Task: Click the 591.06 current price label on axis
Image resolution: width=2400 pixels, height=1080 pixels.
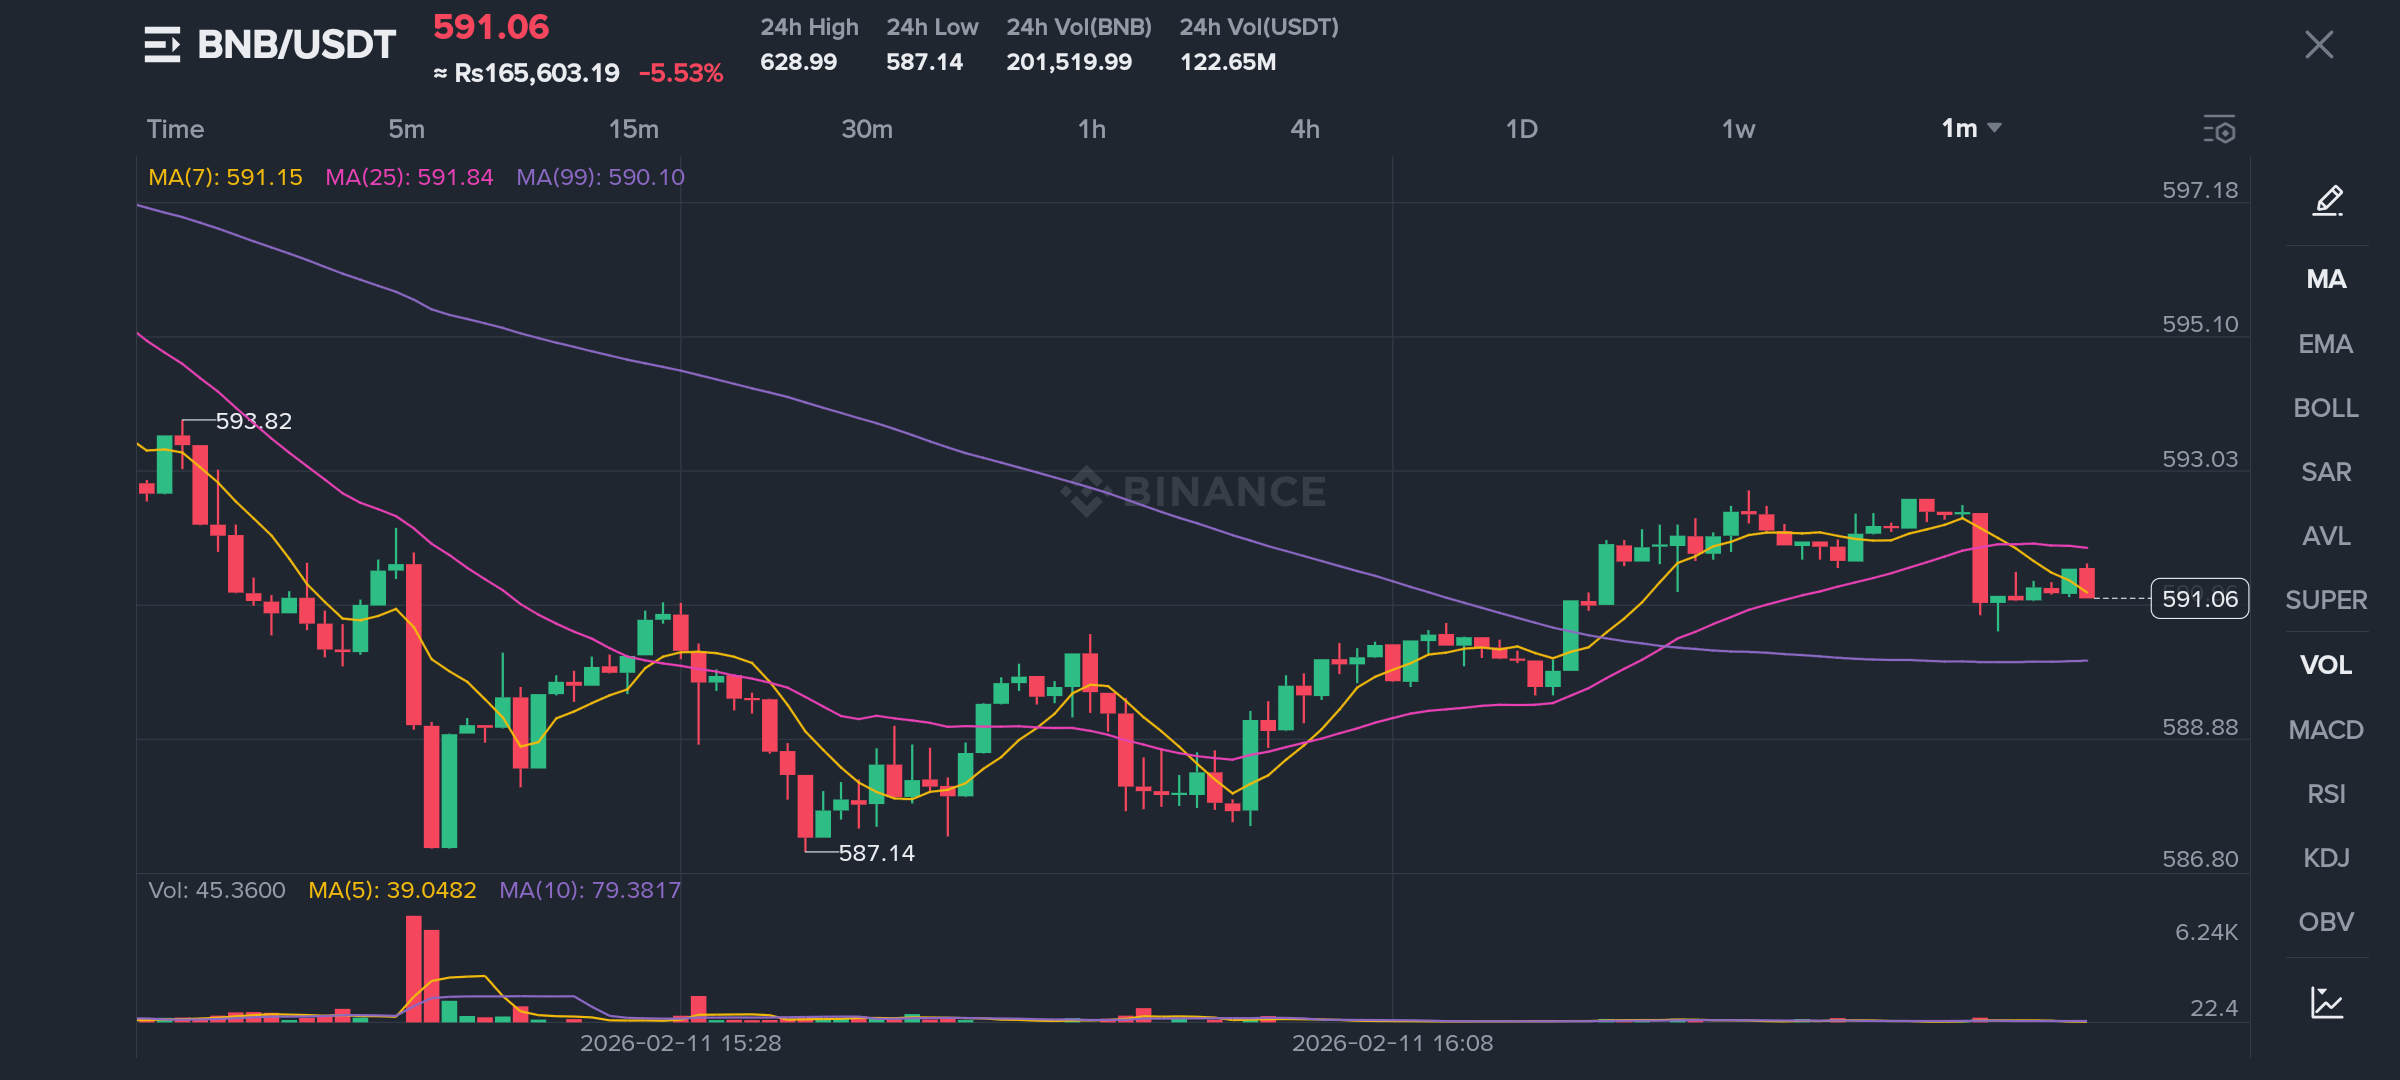Action: 2199,599
